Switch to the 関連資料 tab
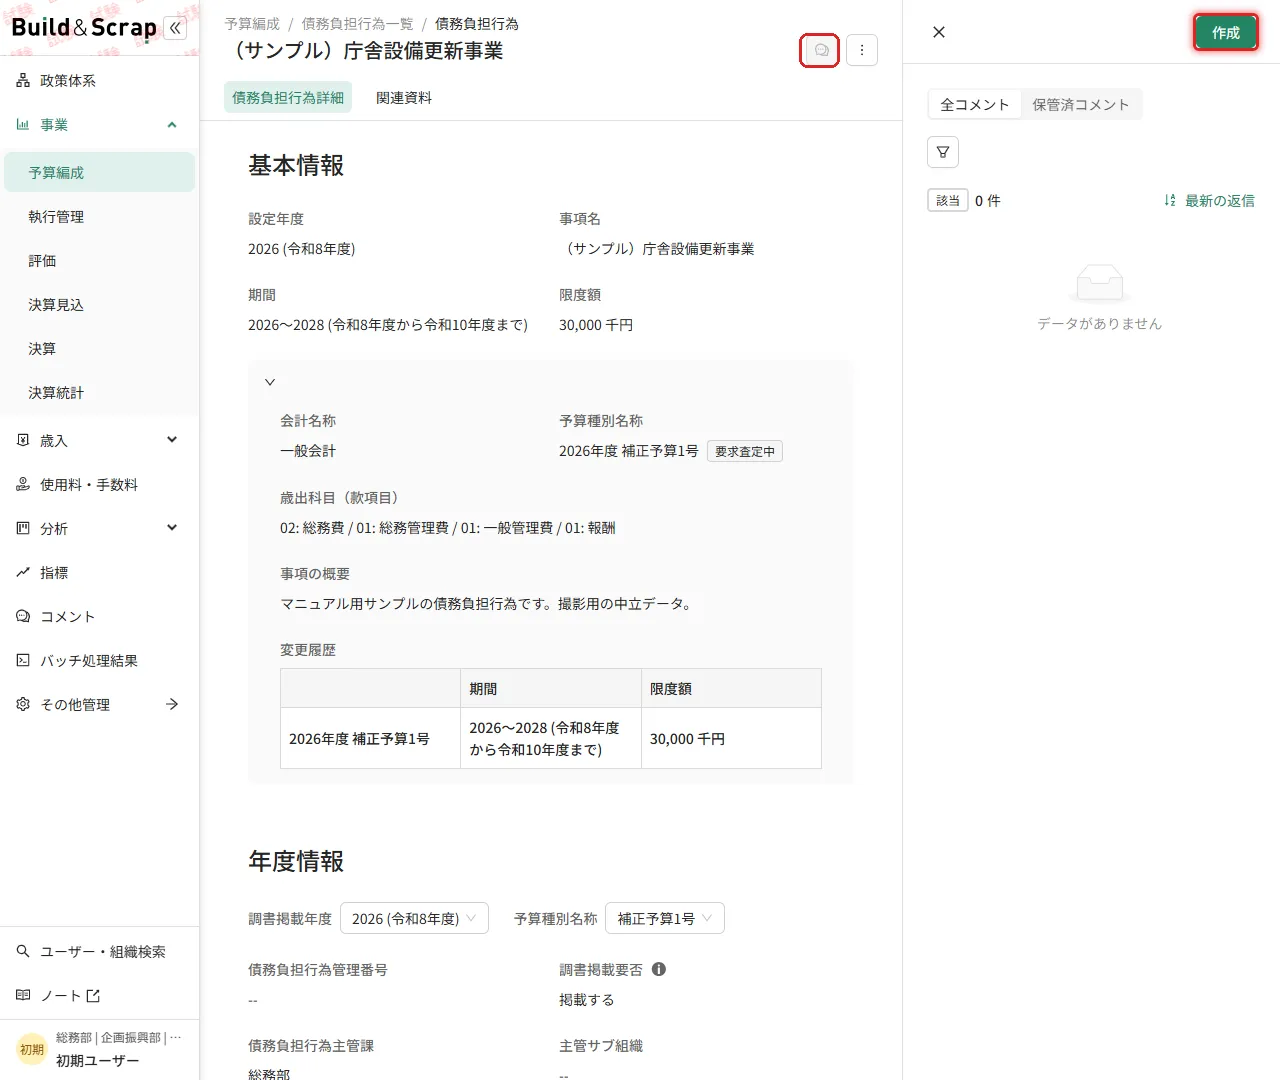Viewport: 1280px width, 1080px height. tap(404, 97)
